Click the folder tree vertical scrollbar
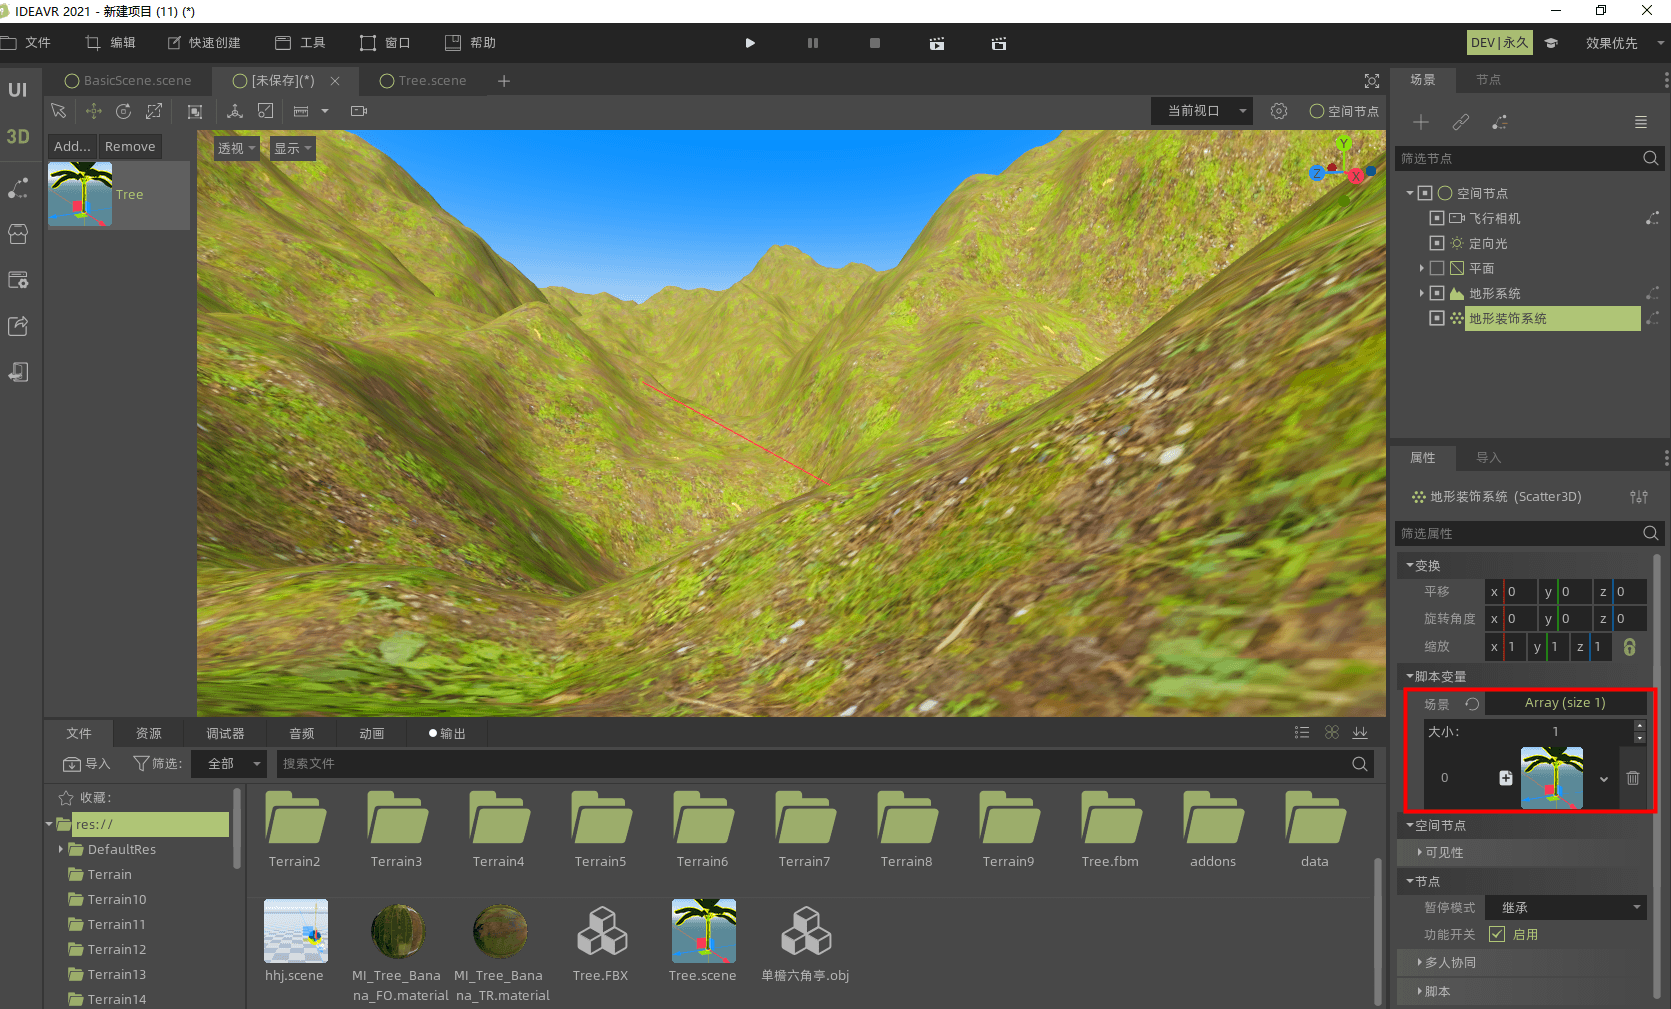Image resolution: width=1671 pixels, height=1009 pixels. (x=237, y=830)
